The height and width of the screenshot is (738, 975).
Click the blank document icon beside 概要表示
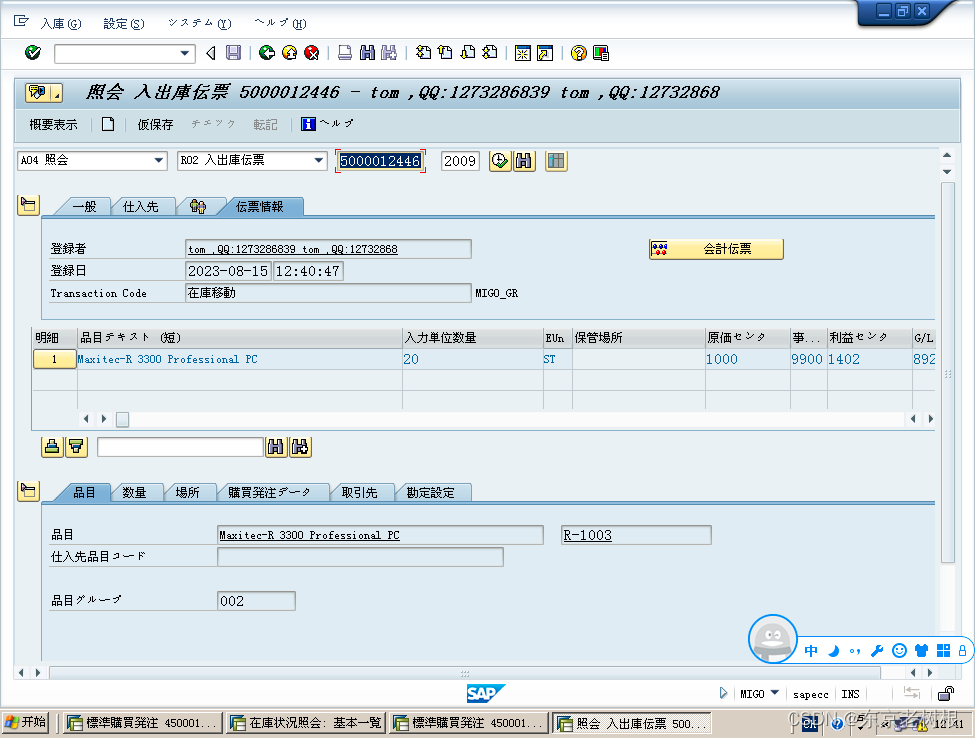(108, 124)
